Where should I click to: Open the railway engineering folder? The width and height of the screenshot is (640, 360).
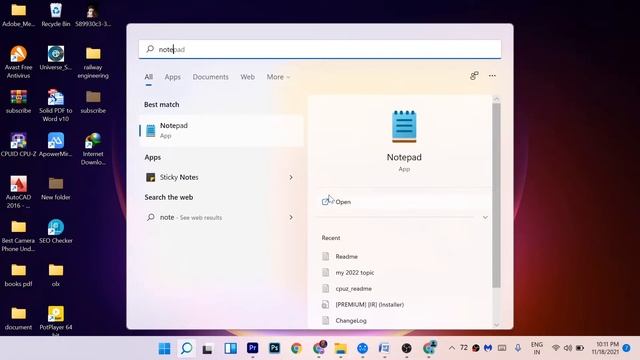pyautogui.click(x=93, y=62)
